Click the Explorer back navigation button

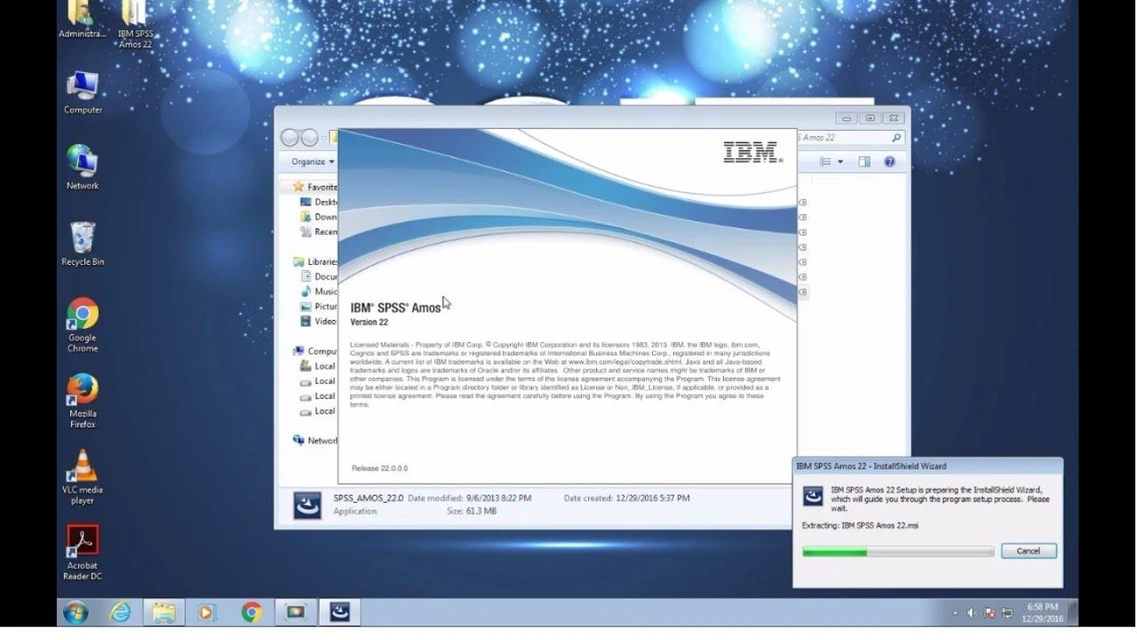pos(289,138)
